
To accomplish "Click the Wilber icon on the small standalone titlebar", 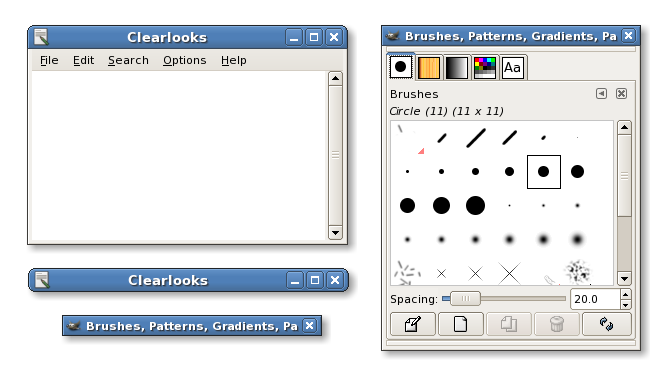I will click(73, 326).
